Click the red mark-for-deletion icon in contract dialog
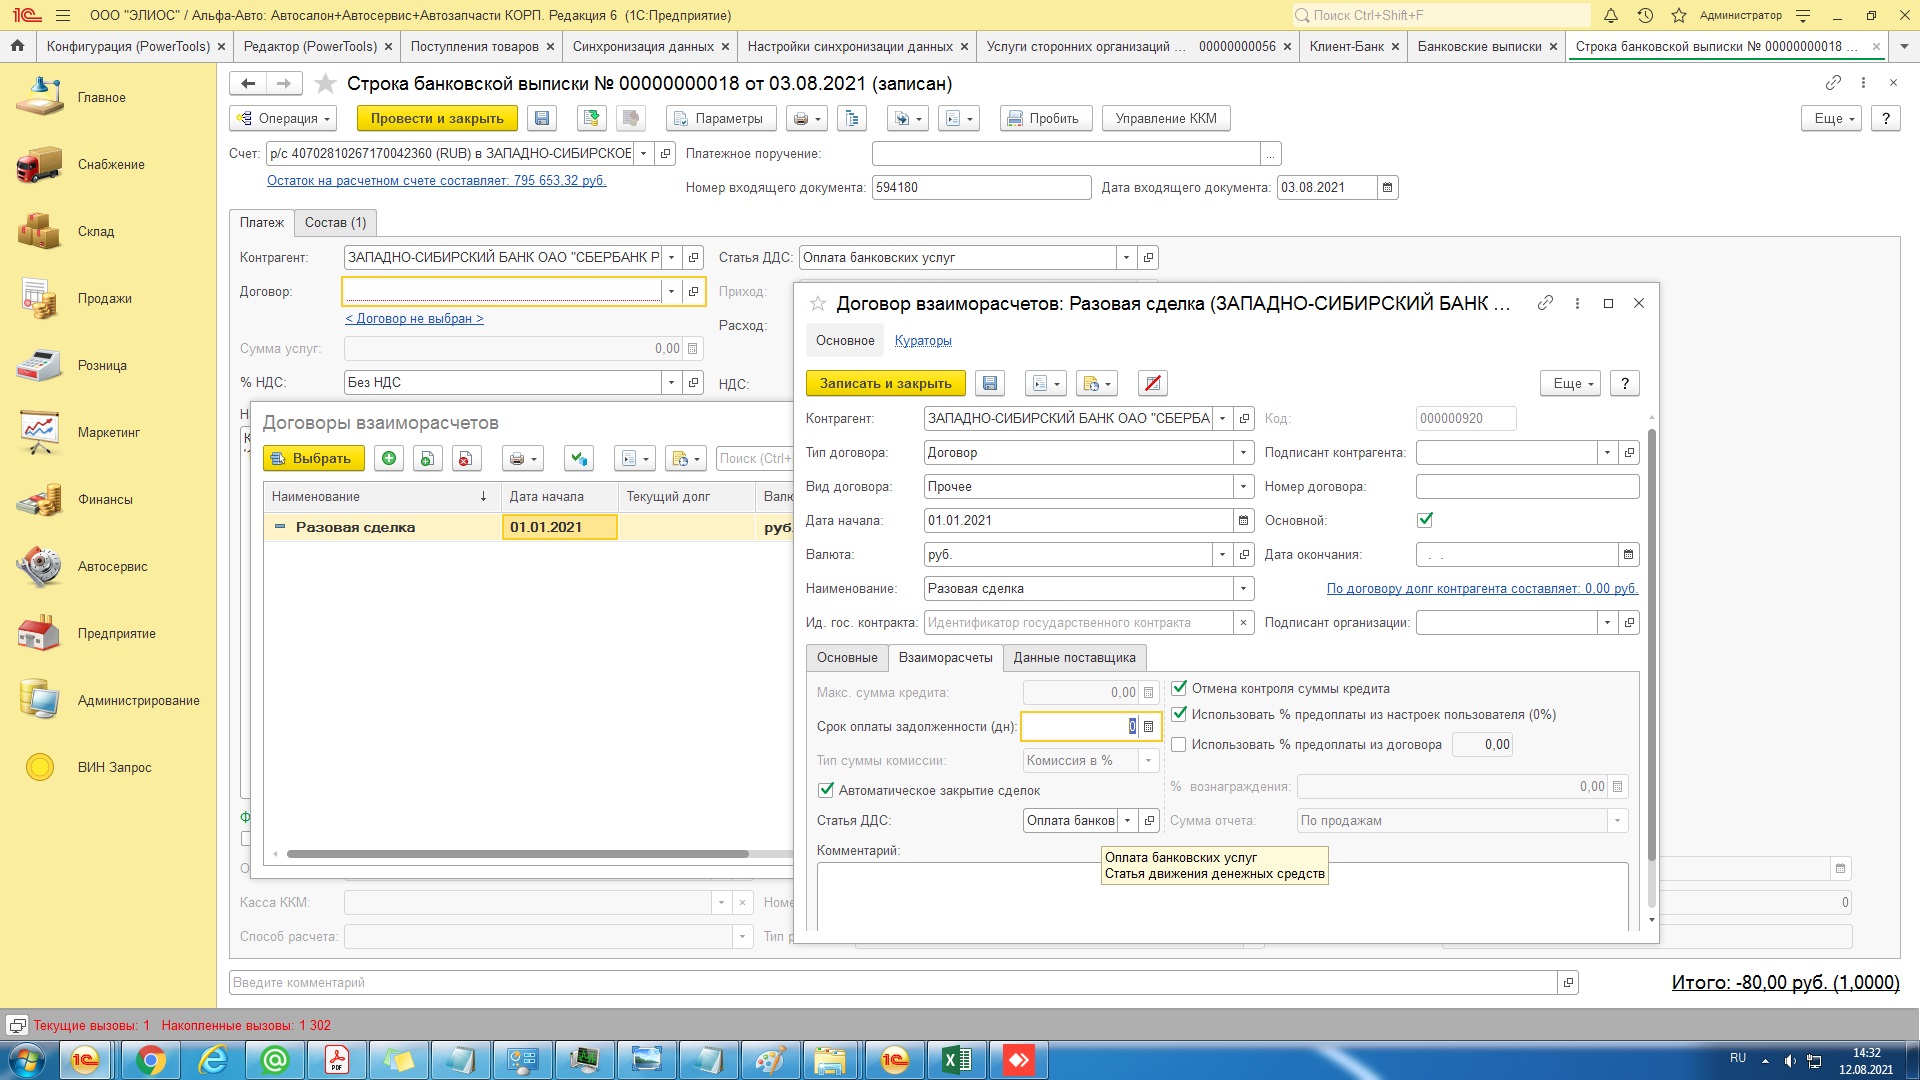1920x1080 pixels. point(1153,384)
